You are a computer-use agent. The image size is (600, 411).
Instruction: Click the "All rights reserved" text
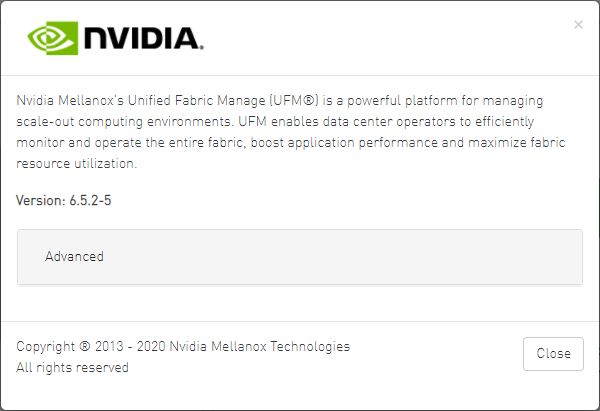(72, 367)
